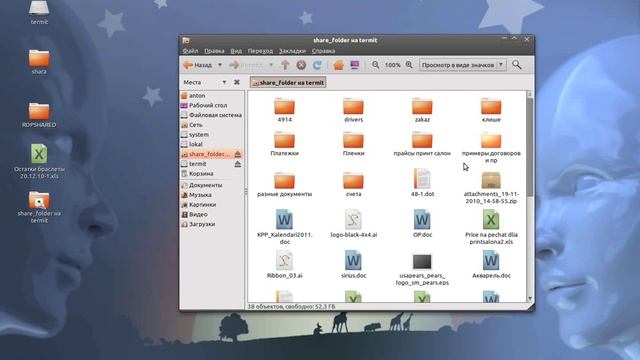
Task: Click the share_folder на termit location button
Action: [288, 82]
